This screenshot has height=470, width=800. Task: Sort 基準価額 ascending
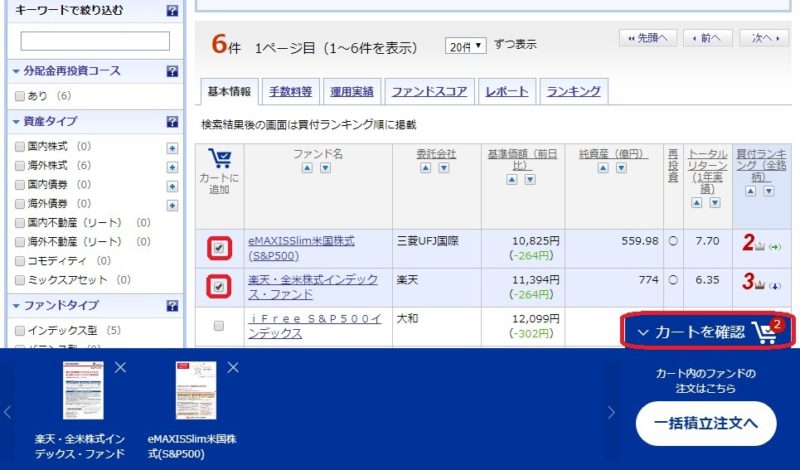(x=512, y=179)
